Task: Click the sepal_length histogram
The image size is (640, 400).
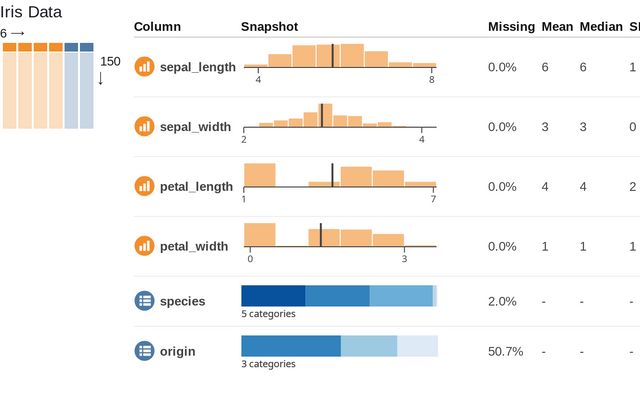Action: click(x=340, y=57)
